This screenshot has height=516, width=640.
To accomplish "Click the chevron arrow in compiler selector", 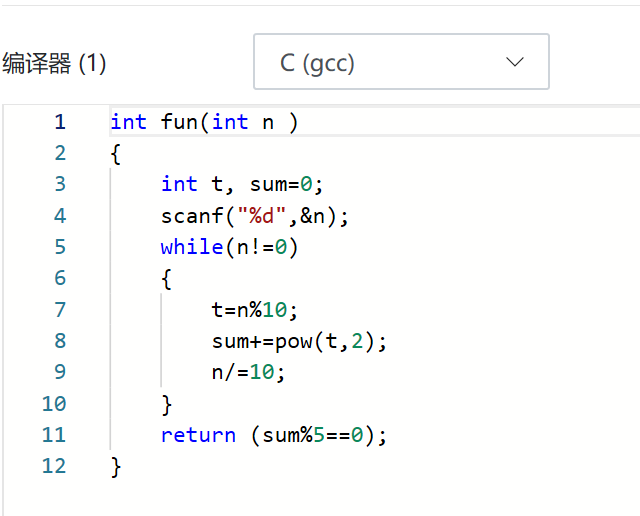I will click(515, 62).
